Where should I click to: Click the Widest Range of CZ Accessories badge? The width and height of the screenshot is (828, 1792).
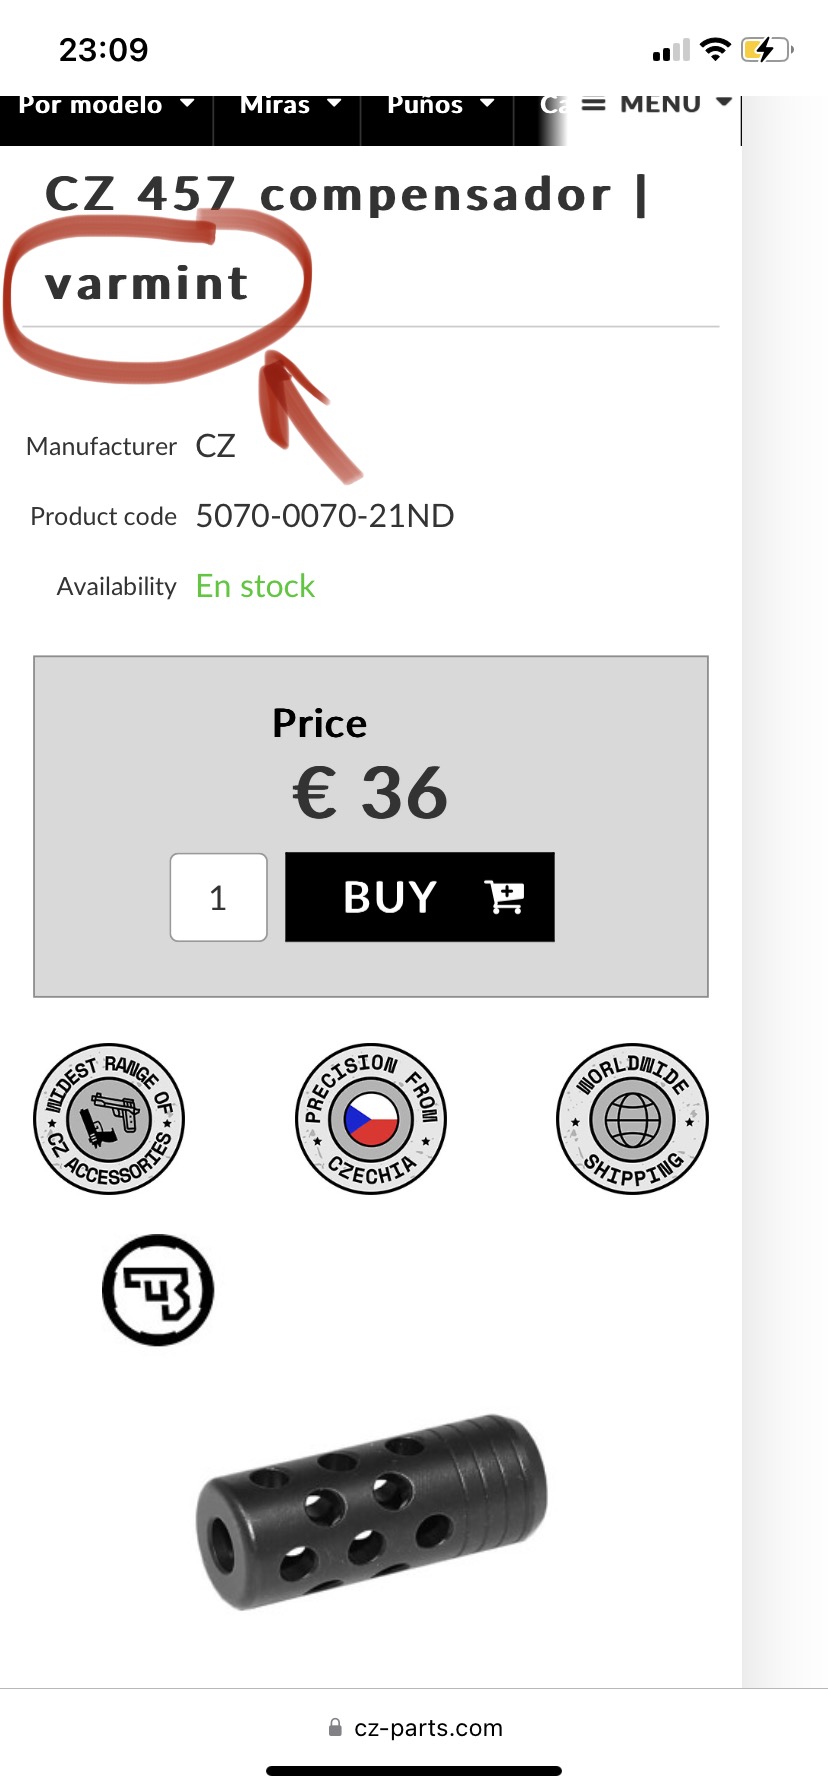coord(109,1118)
